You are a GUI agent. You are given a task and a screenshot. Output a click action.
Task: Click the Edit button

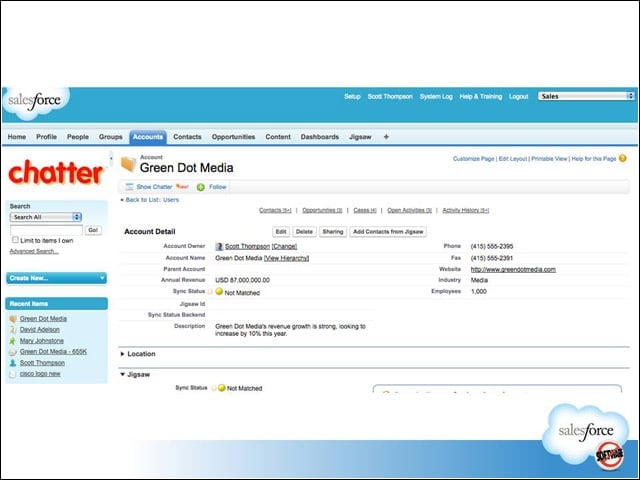[x=281, y=232]
